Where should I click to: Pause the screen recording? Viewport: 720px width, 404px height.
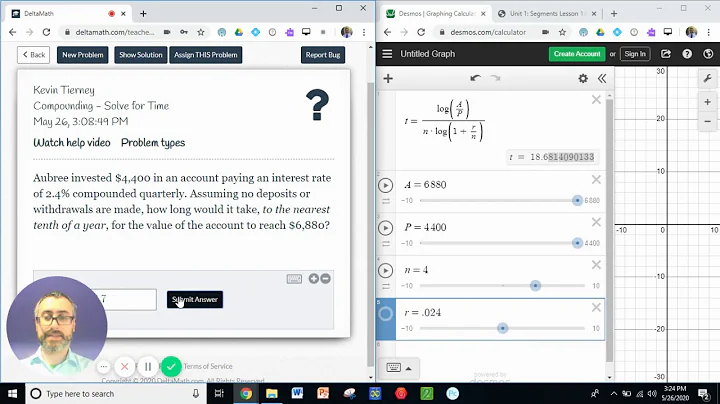click(x=148, y=366)
